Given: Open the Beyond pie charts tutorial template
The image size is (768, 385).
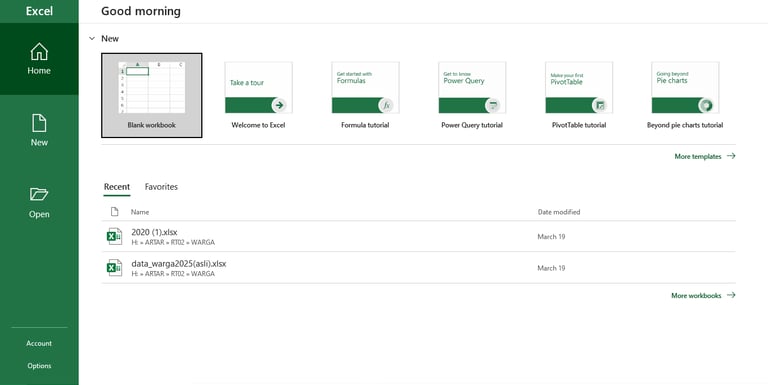Looking at the screenshot, I should (x=685, y=96).
